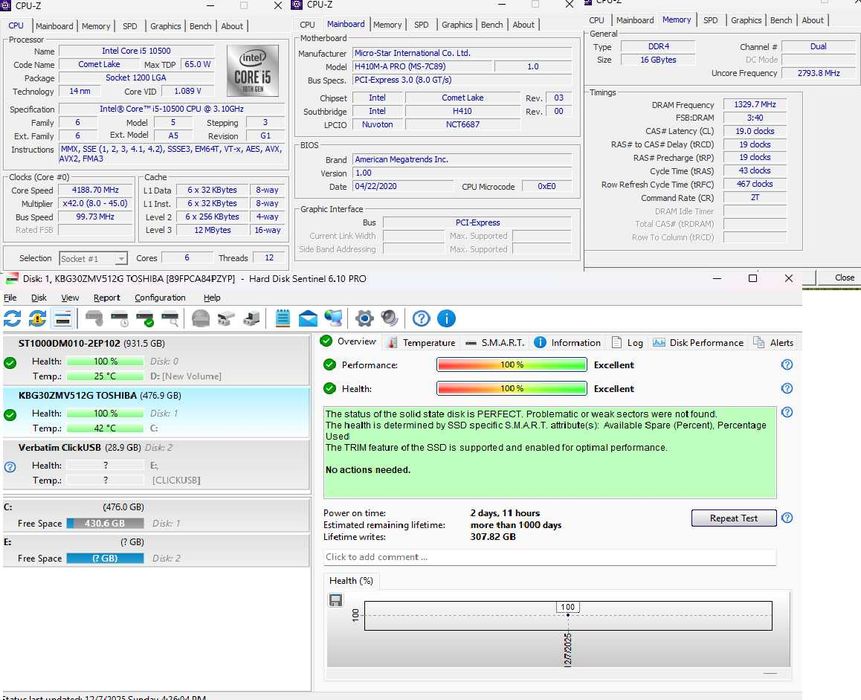Screen dimensions: 861x700
Task: Click the help icon next to Repeat Test
Action: (x=787, y=518)
